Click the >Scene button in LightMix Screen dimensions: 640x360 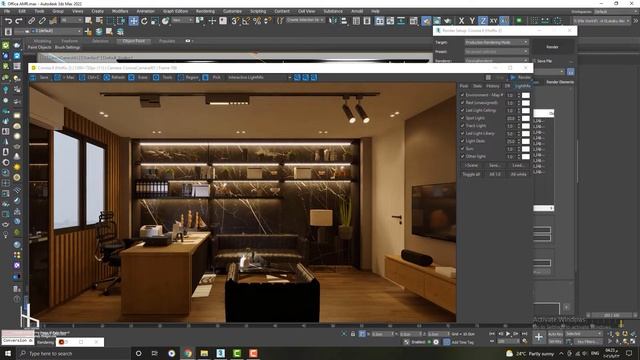[471, 165]
